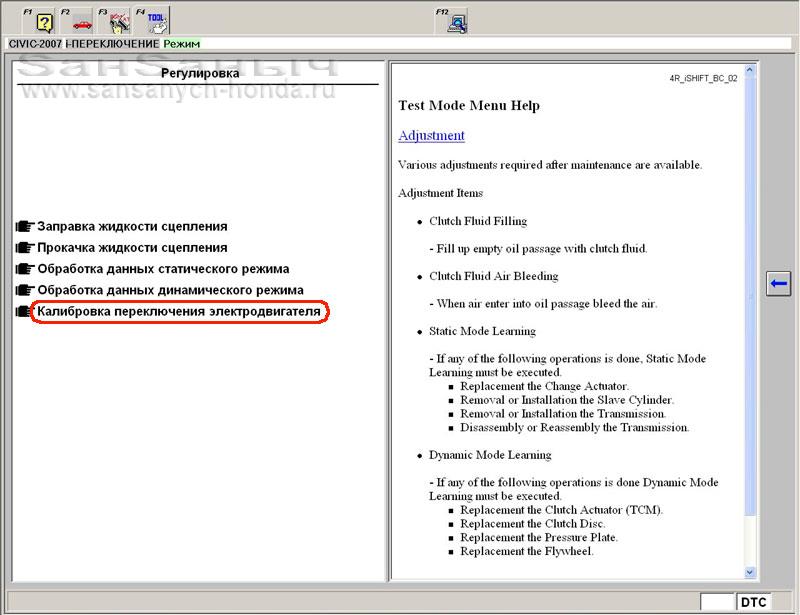
Task: Click 'Replacement the Change Actuator.' line
Action: 544,386
